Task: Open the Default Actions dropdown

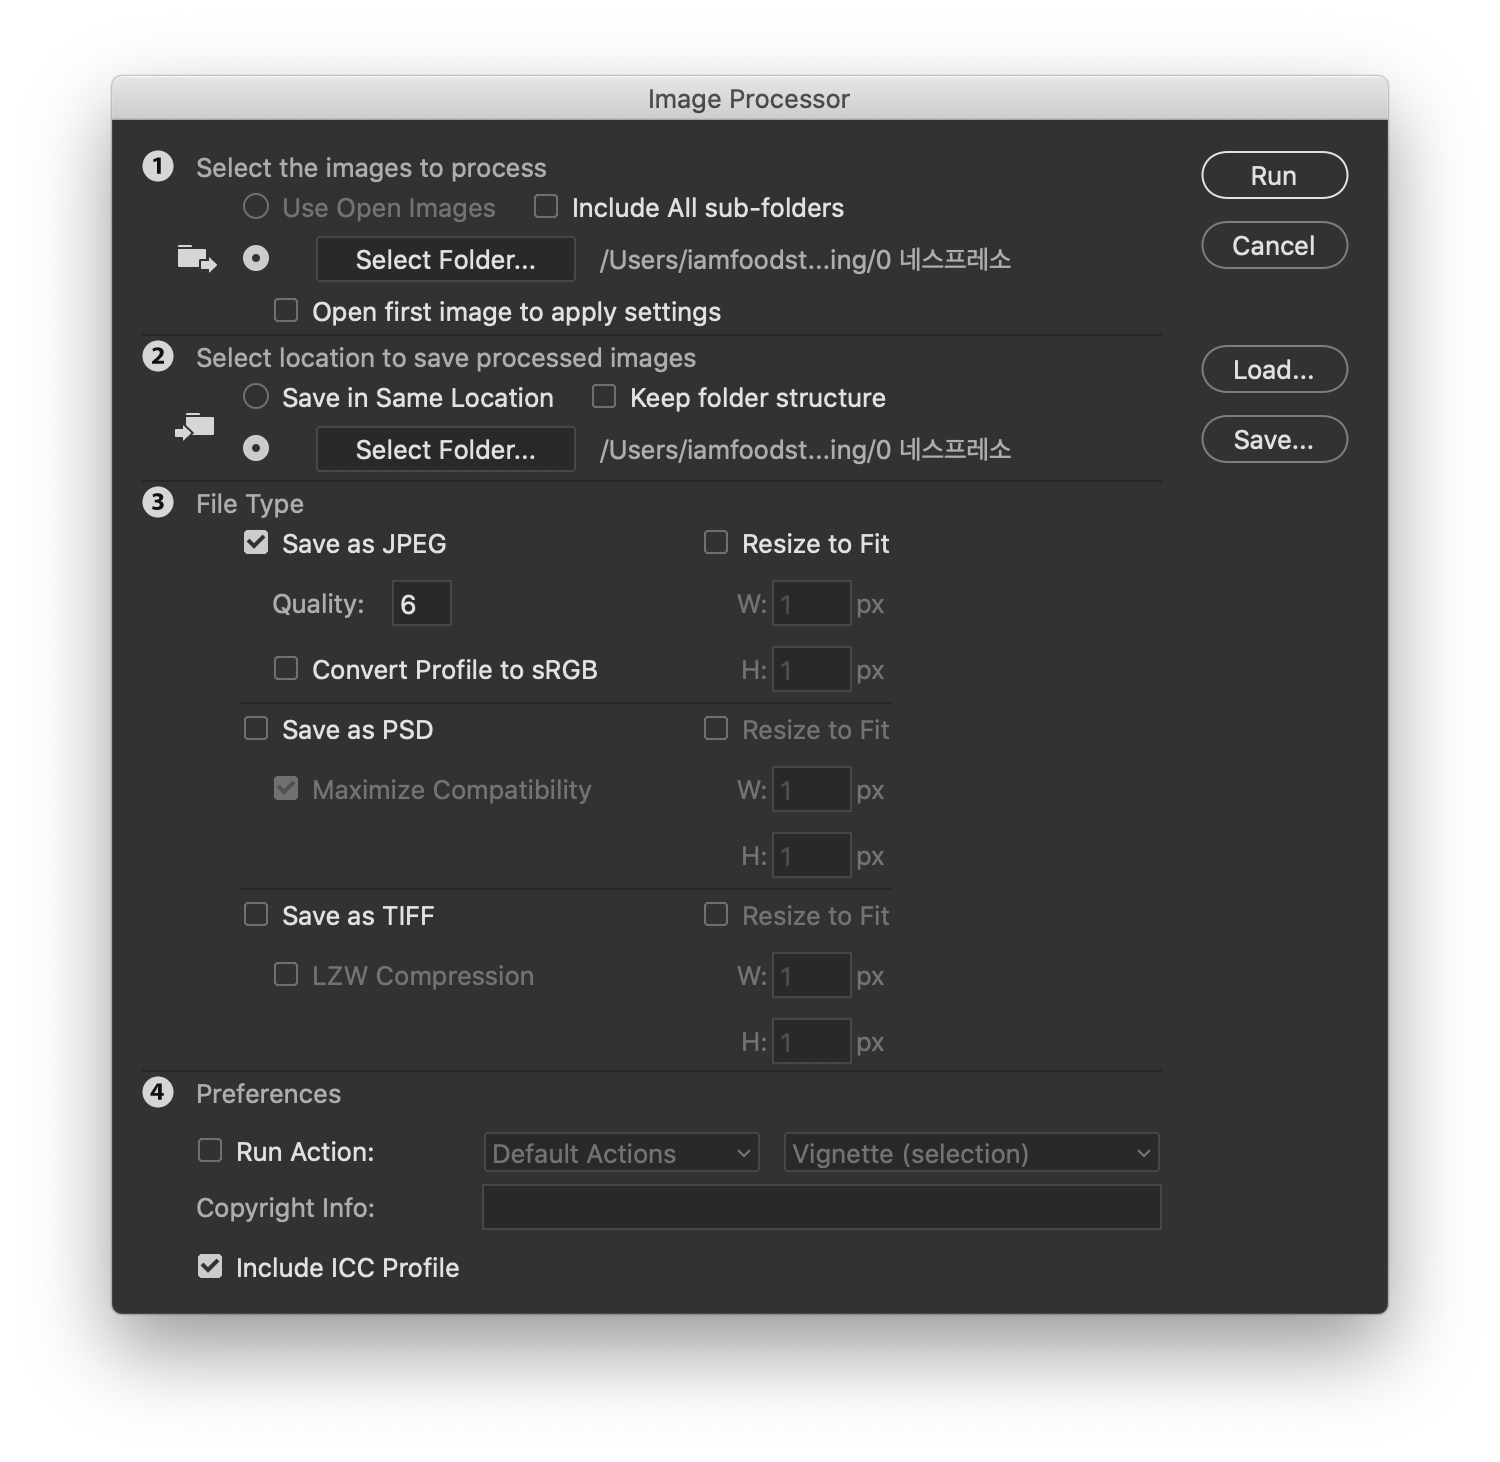Action: (621, 1153)
